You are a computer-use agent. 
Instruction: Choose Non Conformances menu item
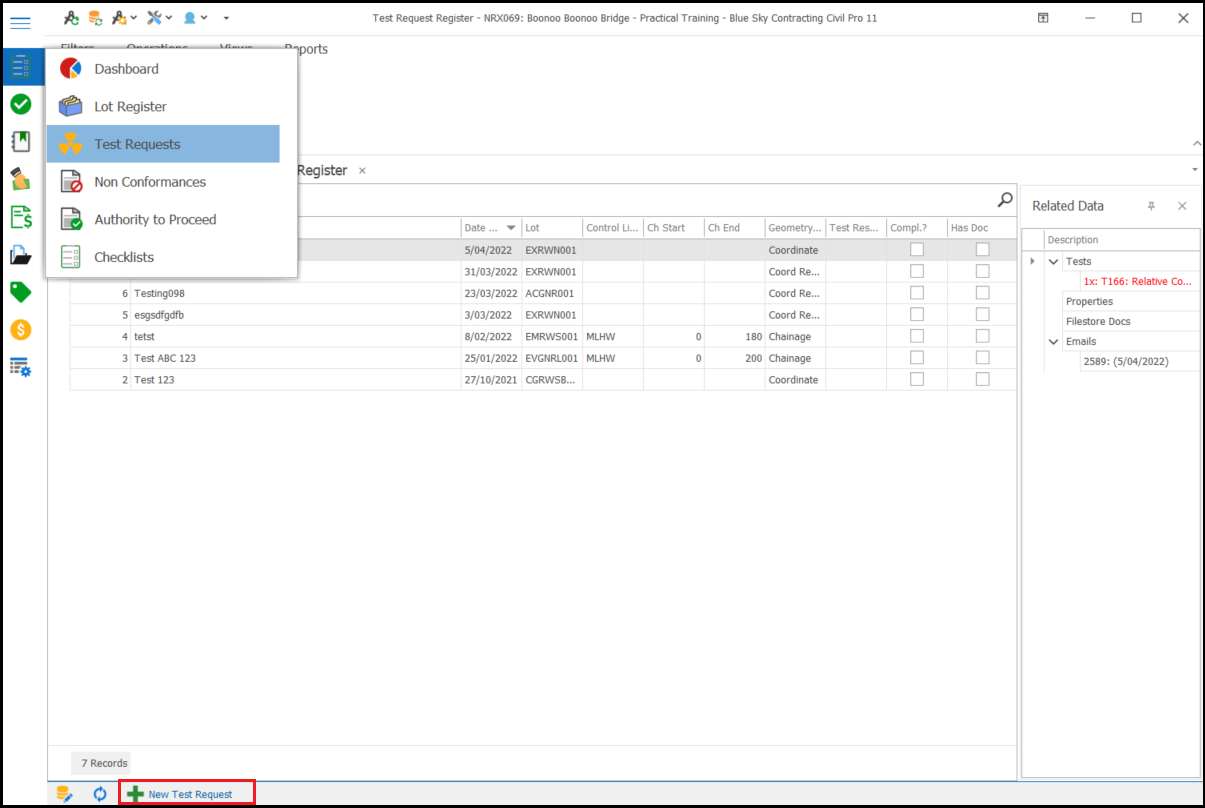pyautogui.click(x=150, y=182)
